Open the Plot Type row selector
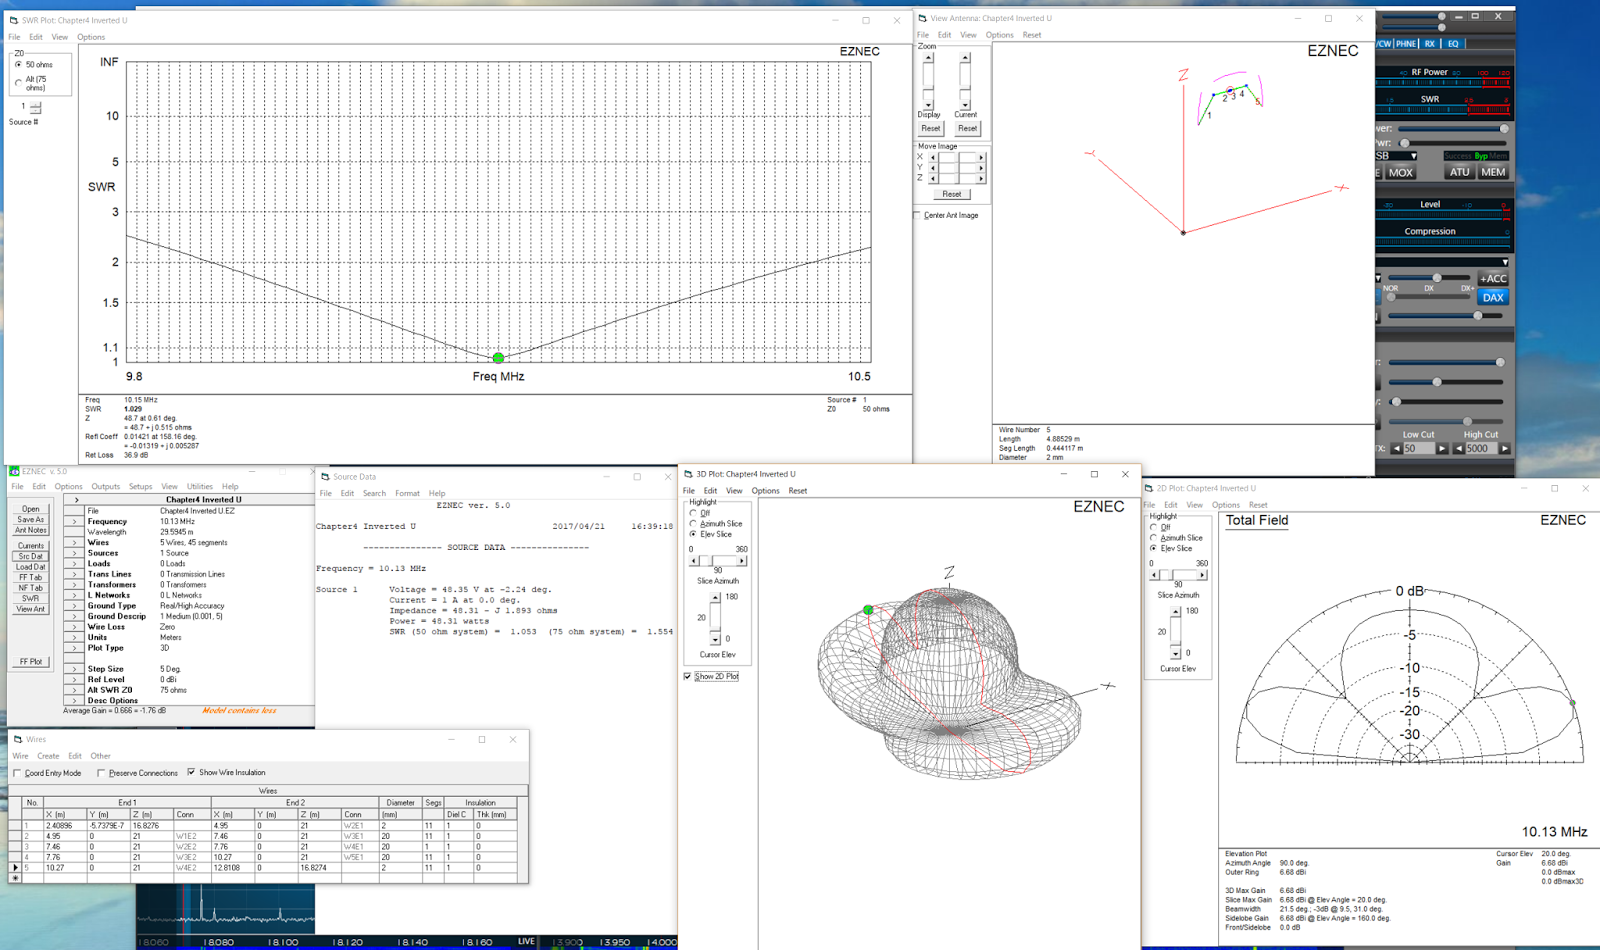Viewport: 1600px width, 950px height. pyautogui.click(x=74, y=648)
